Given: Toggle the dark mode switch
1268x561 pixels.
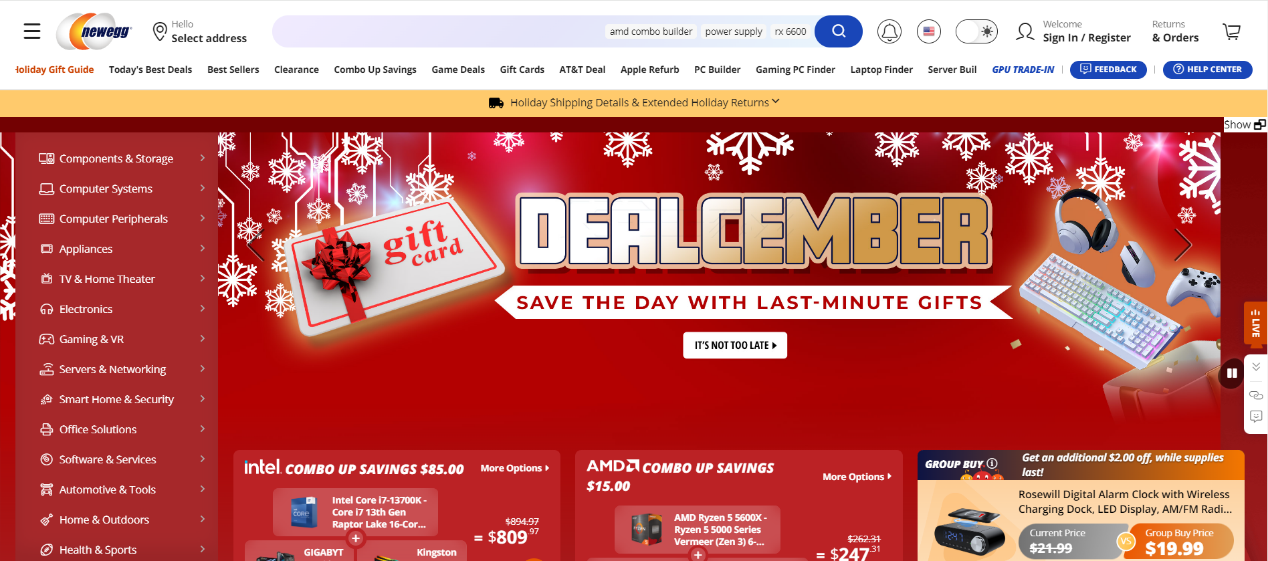Looking at the screenshot, I should coord(976,32).
